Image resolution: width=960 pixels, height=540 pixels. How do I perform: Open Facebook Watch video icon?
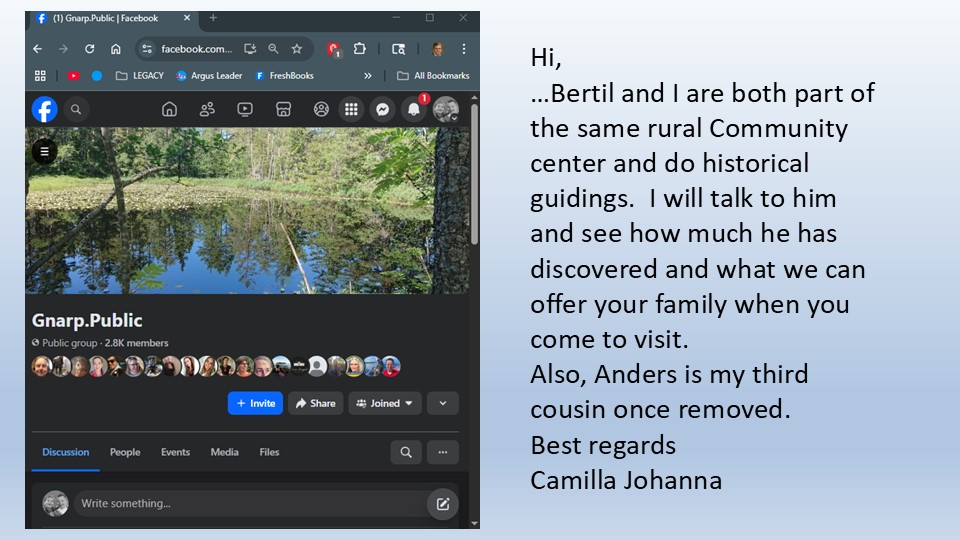coord(245,110)
